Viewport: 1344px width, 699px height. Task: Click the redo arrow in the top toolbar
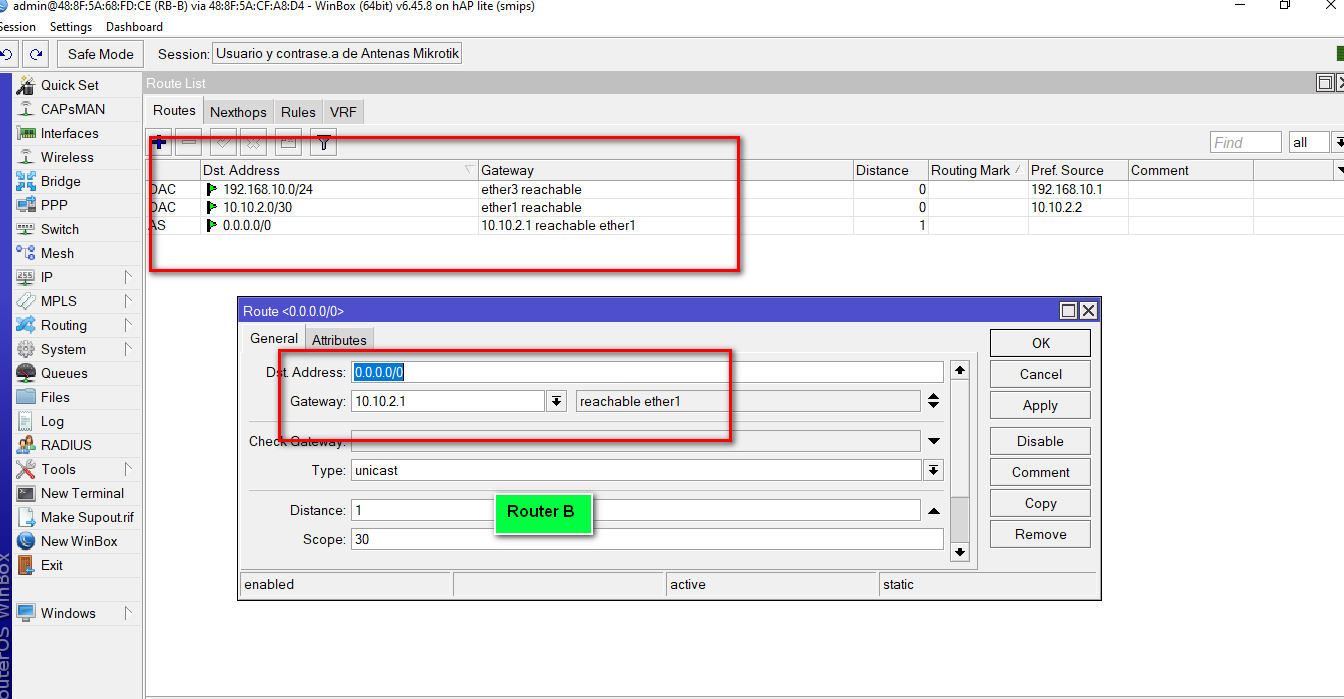point(36,54)
